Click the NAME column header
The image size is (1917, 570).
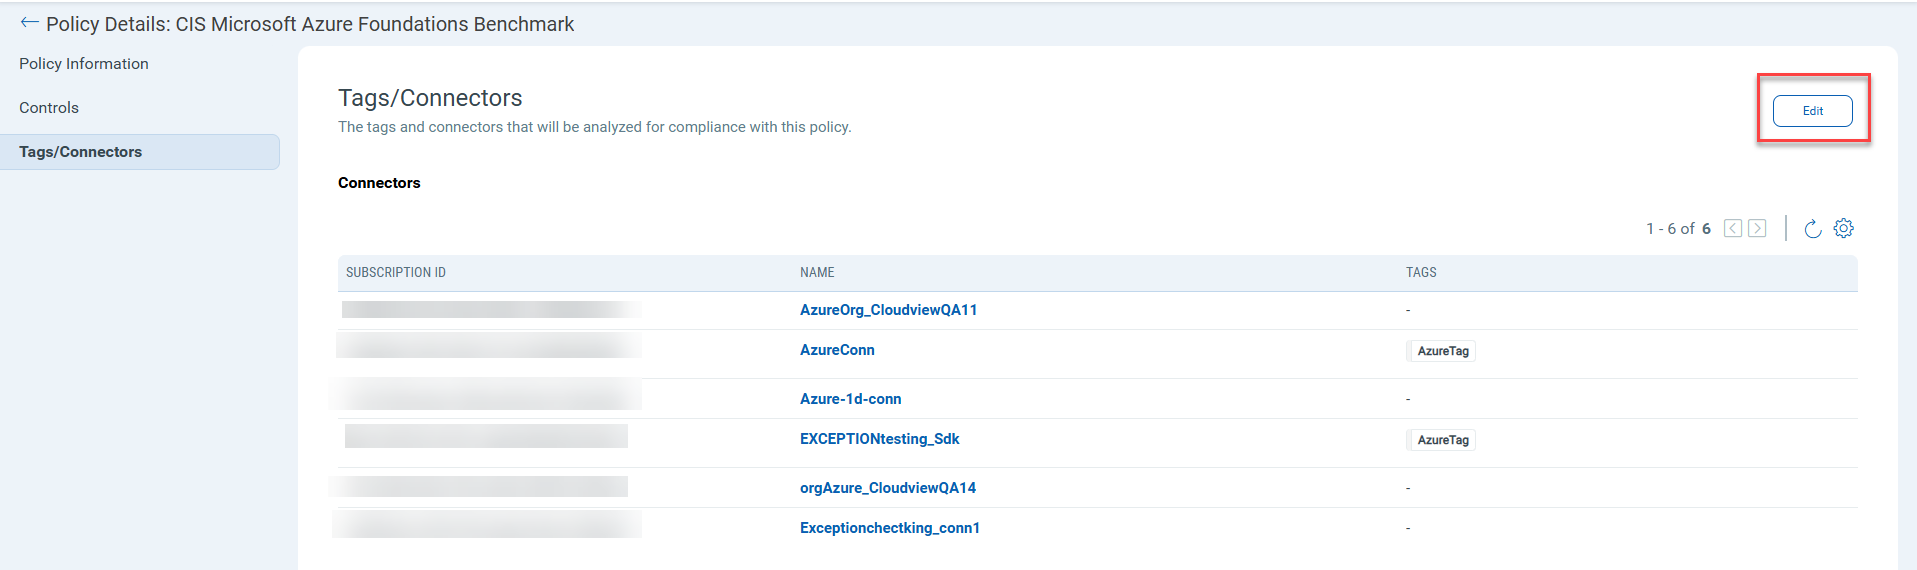[817, 272]
